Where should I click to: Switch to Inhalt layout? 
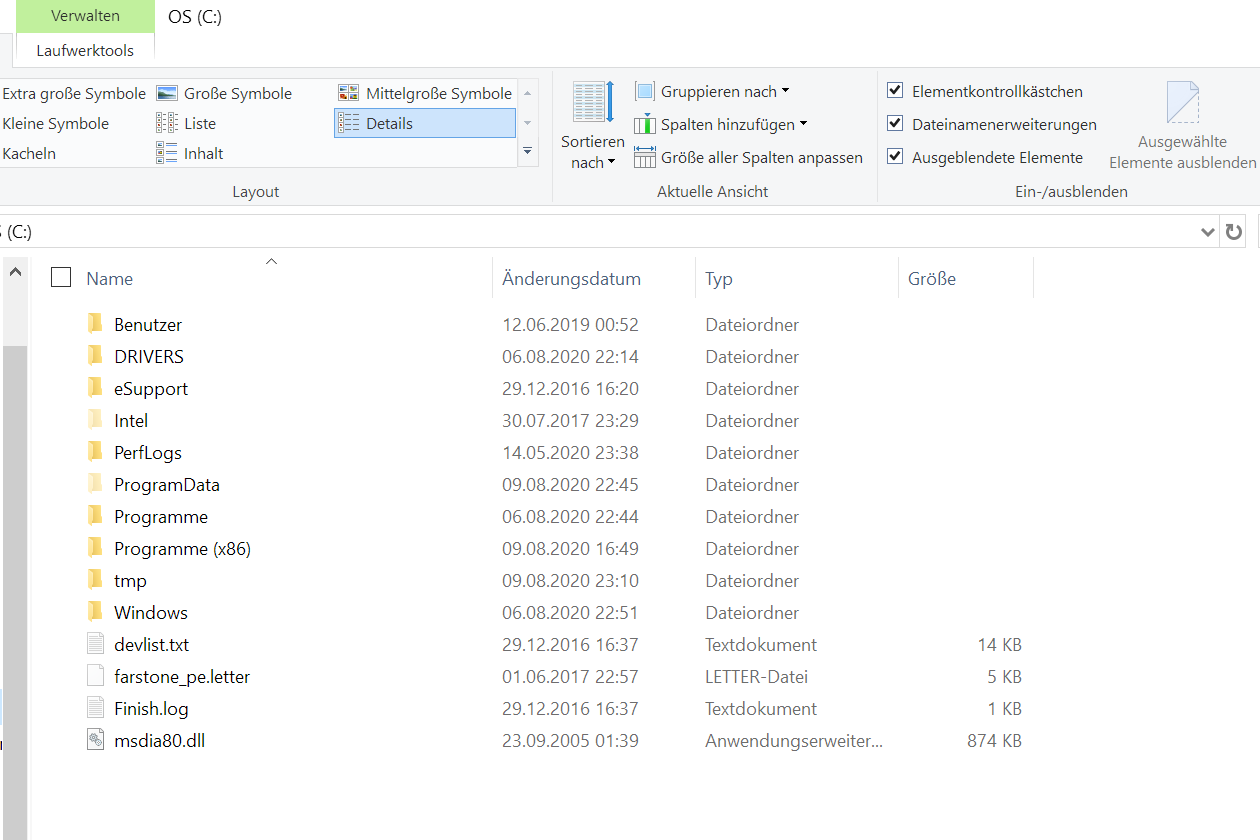click(190, 153)
